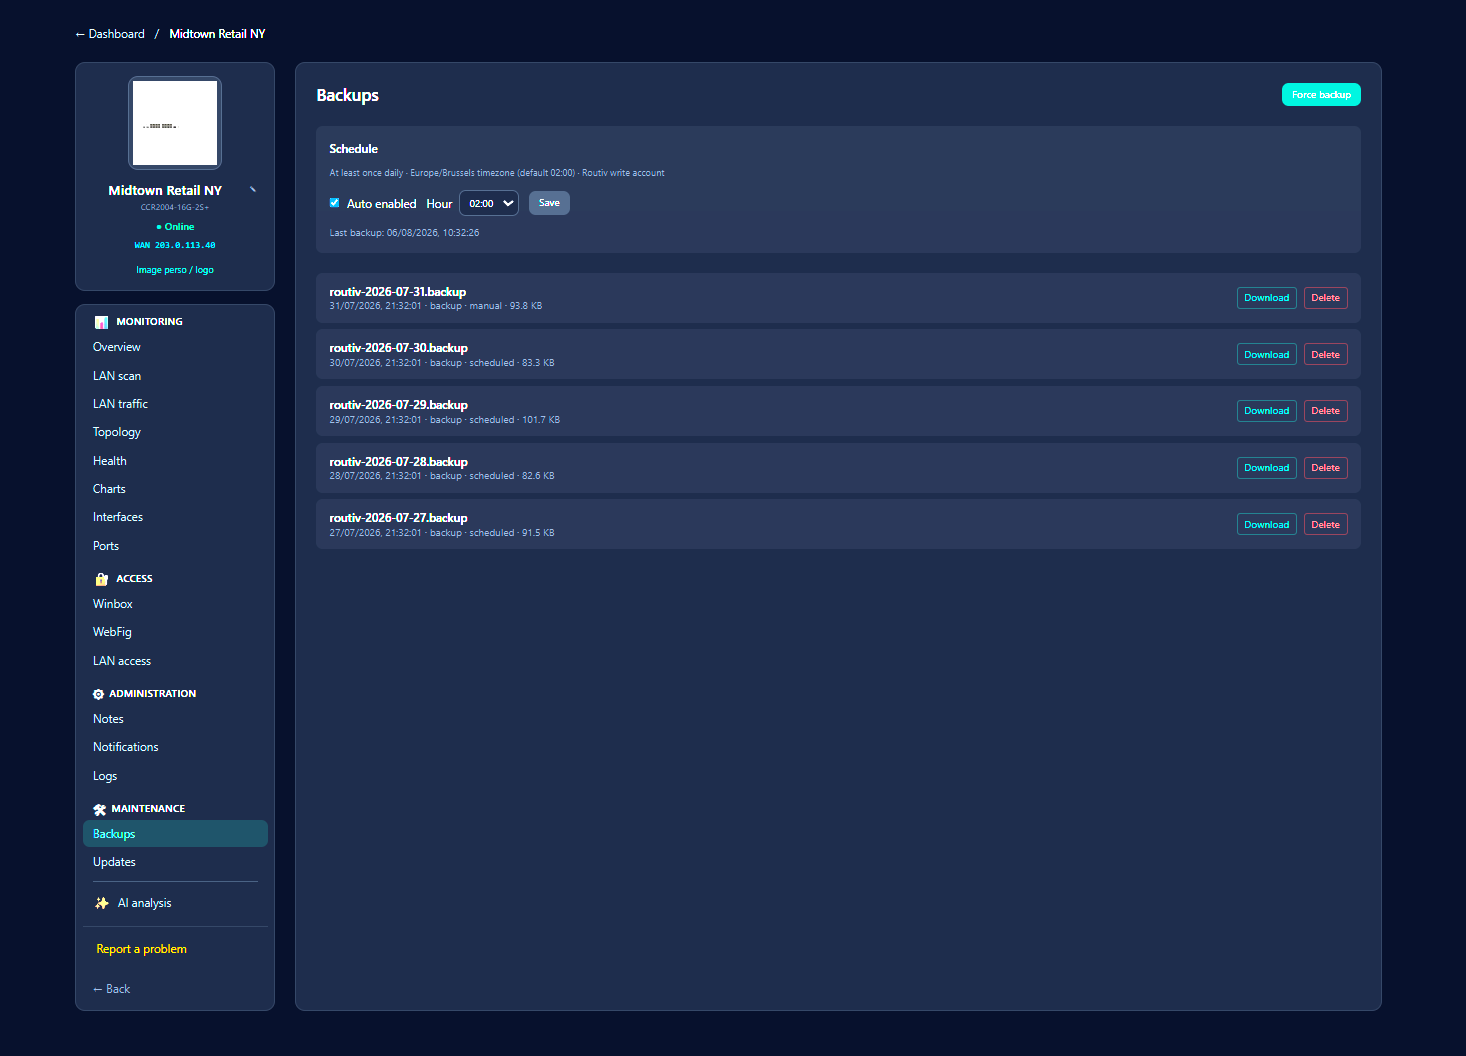Click the router device thumbnail image
The width and height of the screenshot is (1466, 1056).
pos(175,123)
